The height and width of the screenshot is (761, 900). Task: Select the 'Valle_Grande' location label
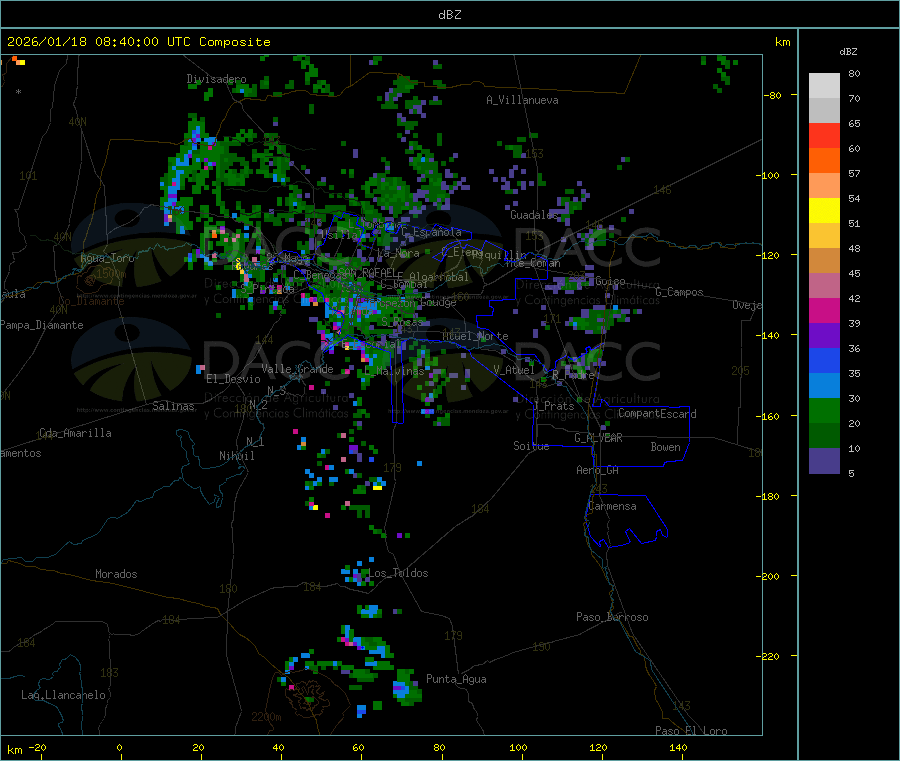(x=297, y=368)
